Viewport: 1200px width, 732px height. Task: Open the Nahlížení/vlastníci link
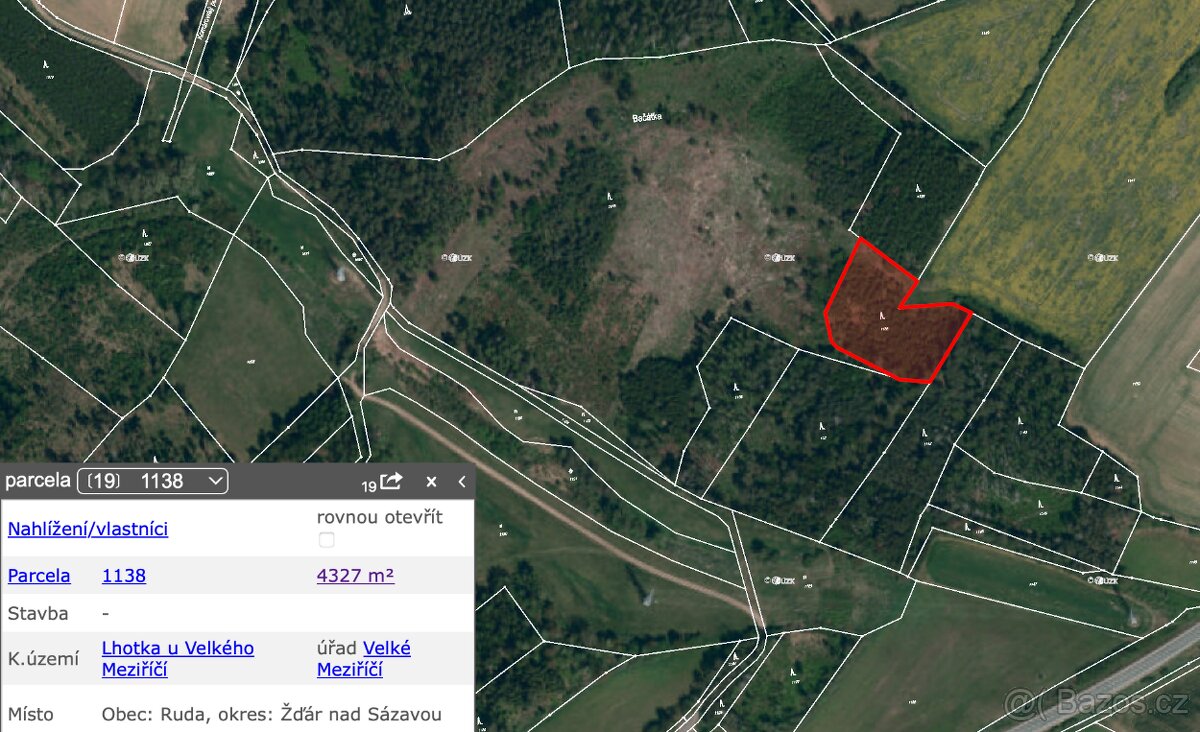tap(88, 529)
